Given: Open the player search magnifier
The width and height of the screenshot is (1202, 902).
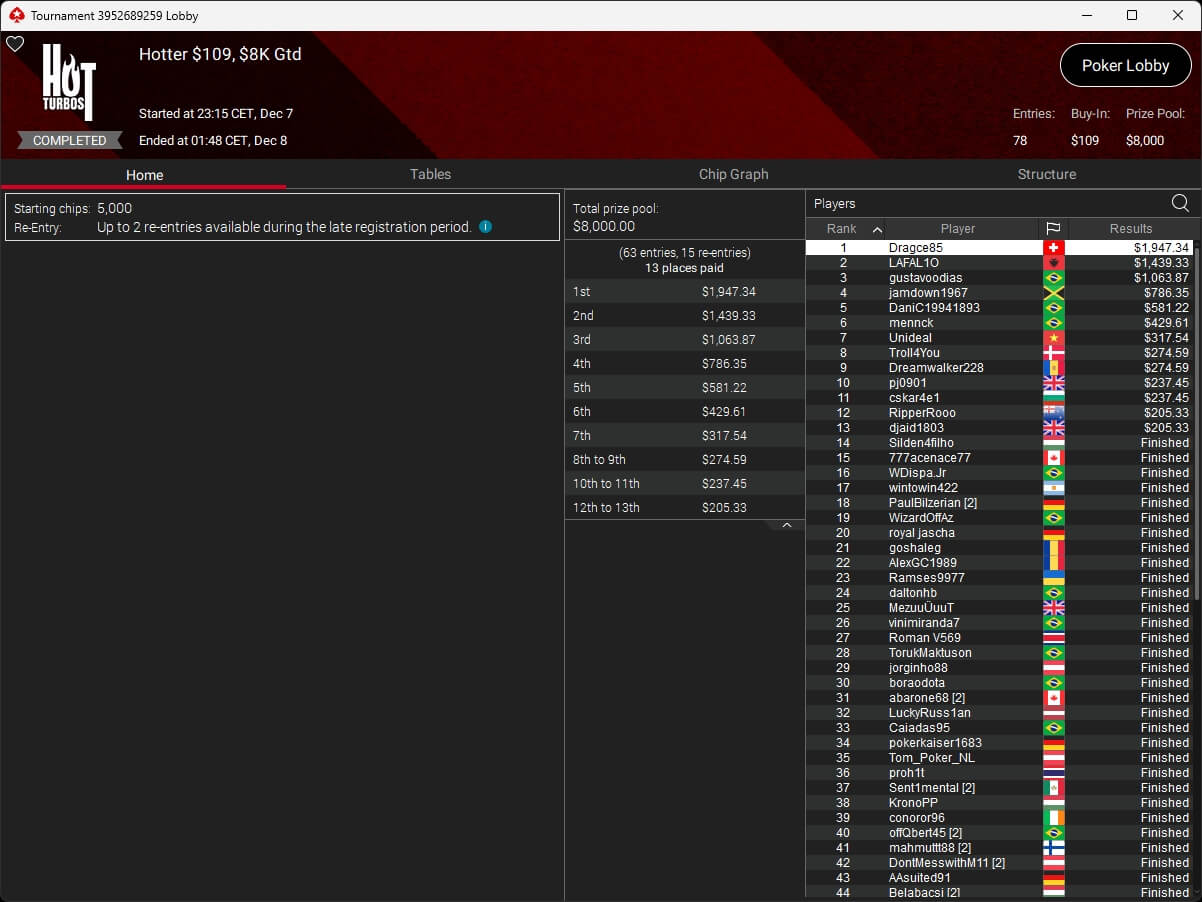Looking at the screenshot, I should pyautogui.click(x=1180, y=204).
